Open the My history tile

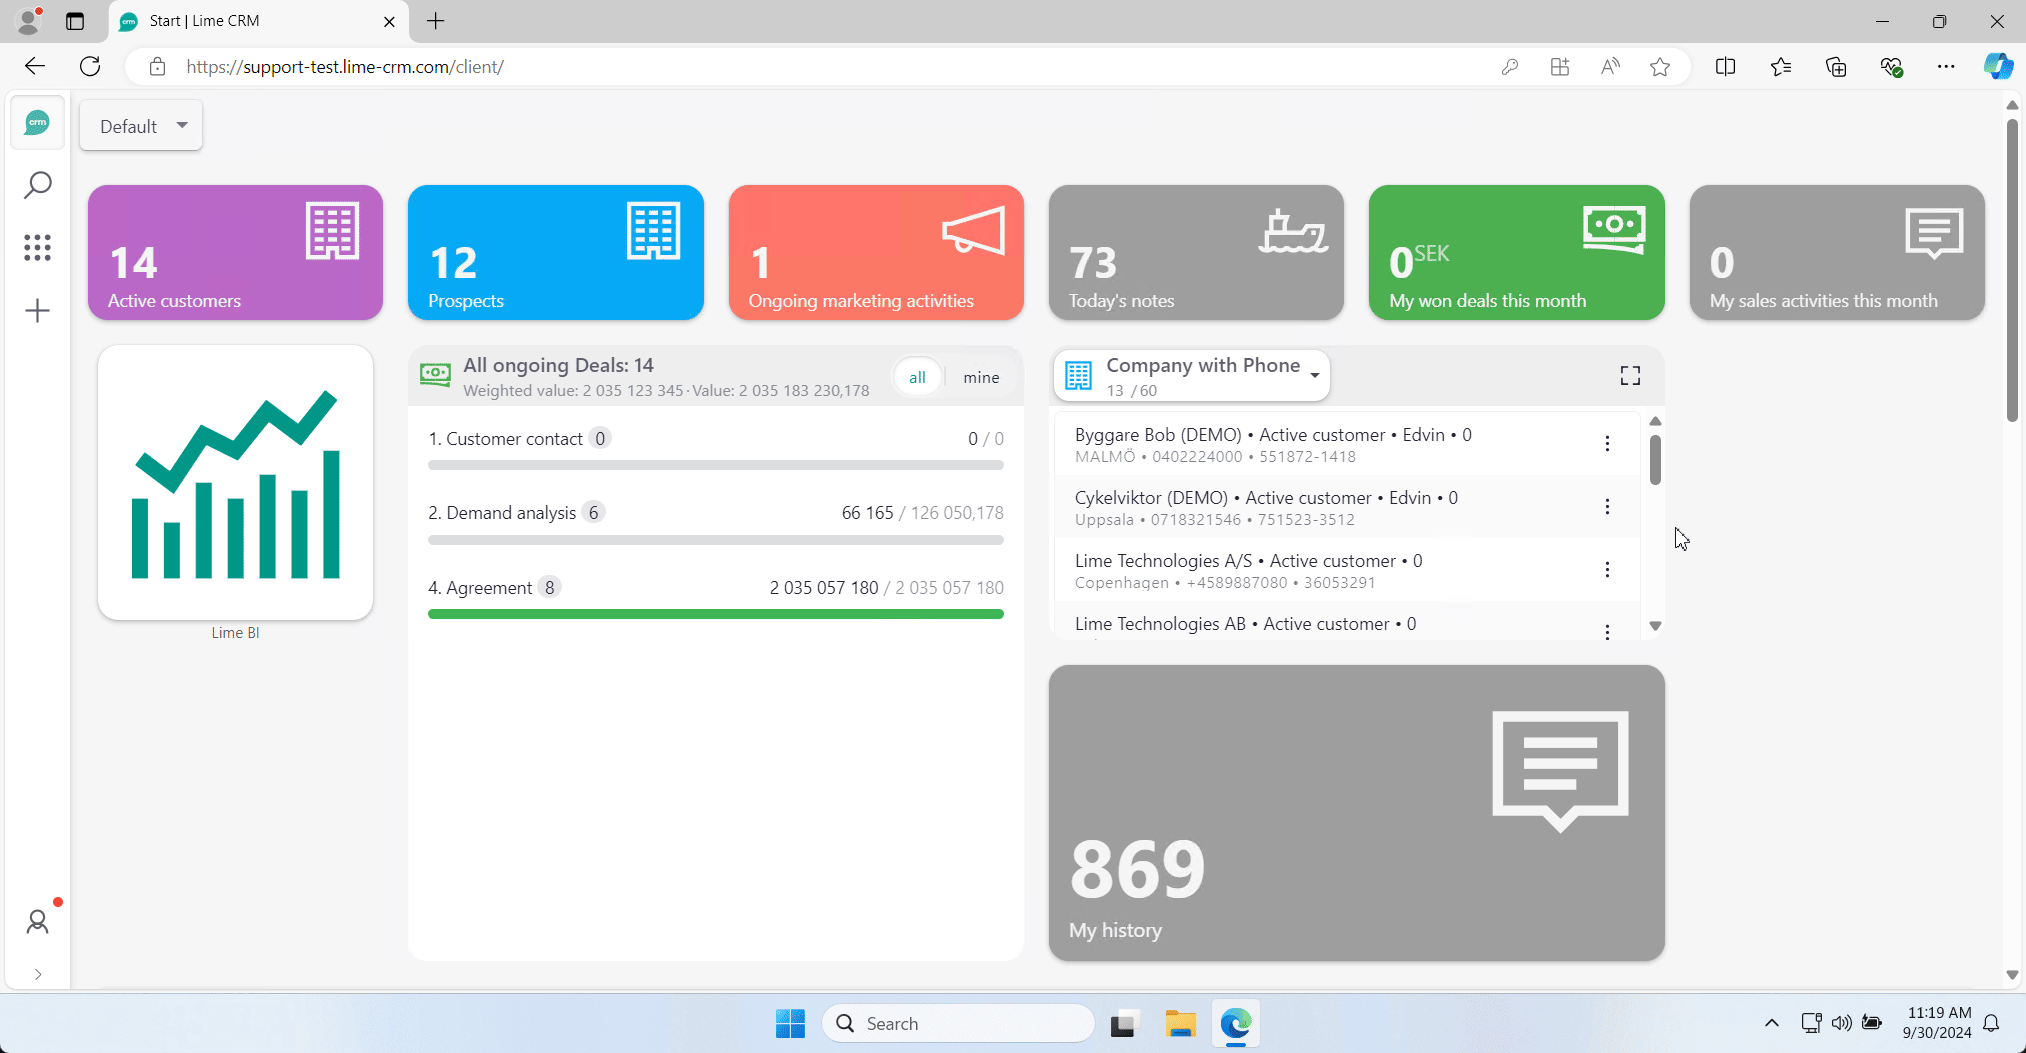[1356, 813]
